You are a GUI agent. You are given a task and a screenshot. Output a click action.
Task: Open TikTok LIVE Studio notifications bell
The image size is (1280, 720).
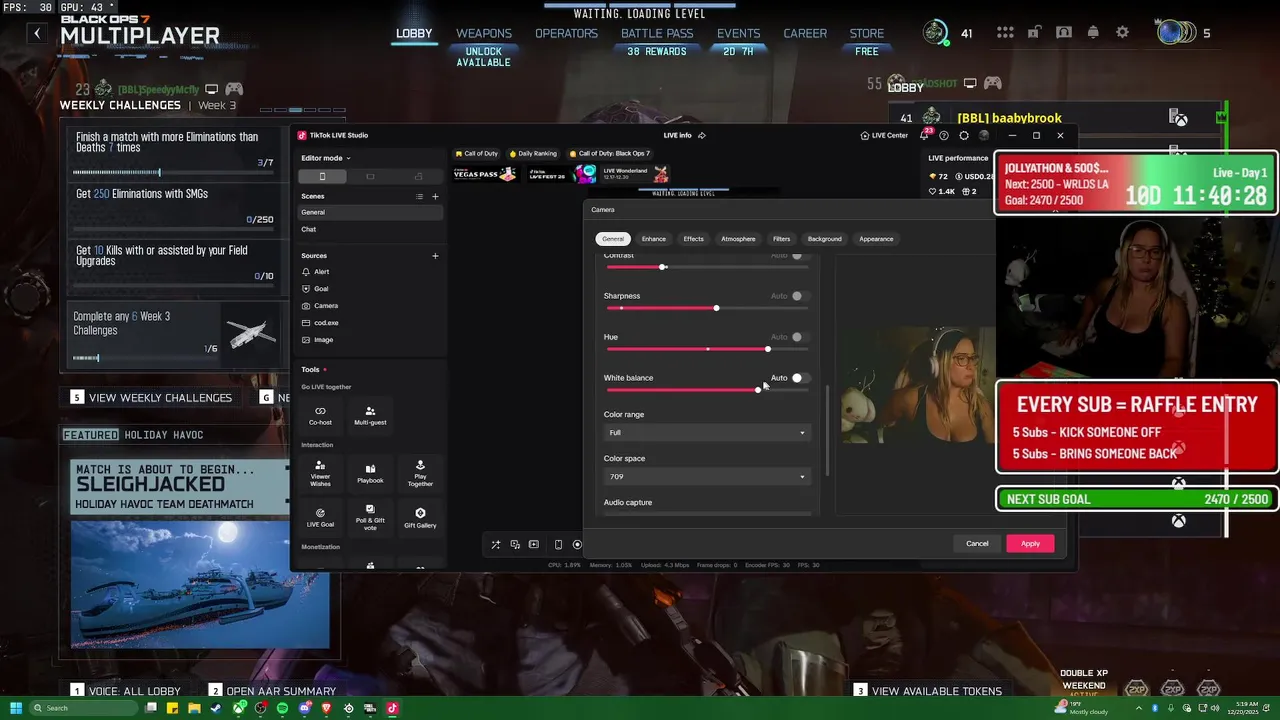[926, 135]
